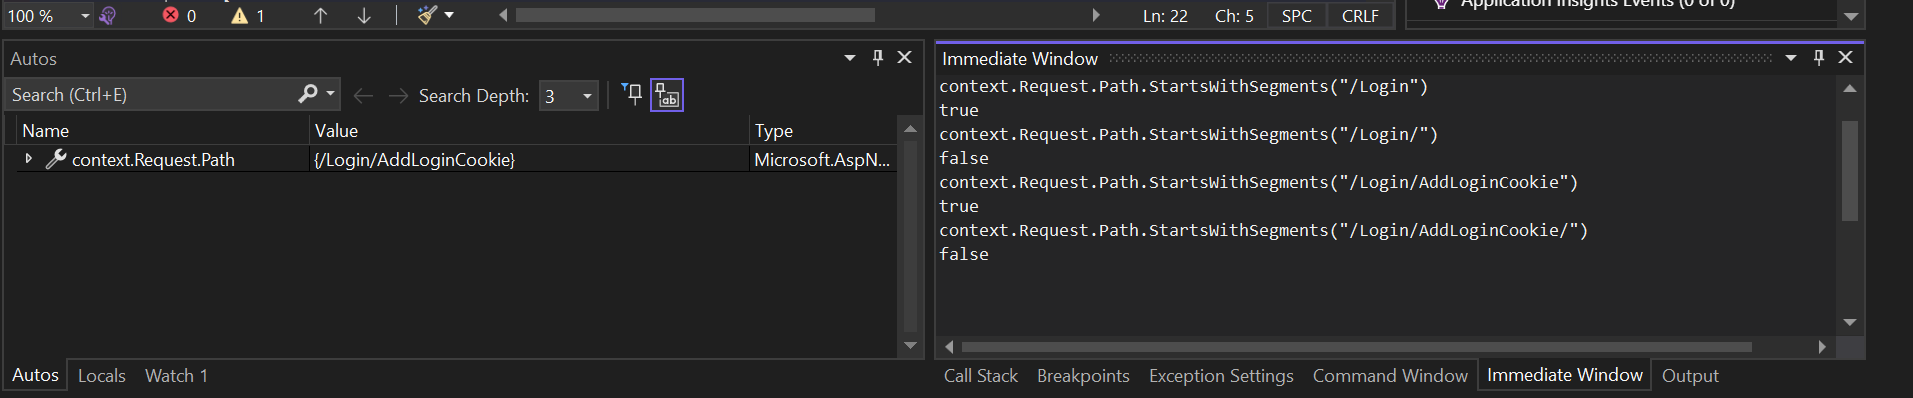Image resolution: width=1913 pixels, height=398 pixels.
Task: Click Immediate Window vertical scrollbar up arrow
Action: coord(1850,89)
